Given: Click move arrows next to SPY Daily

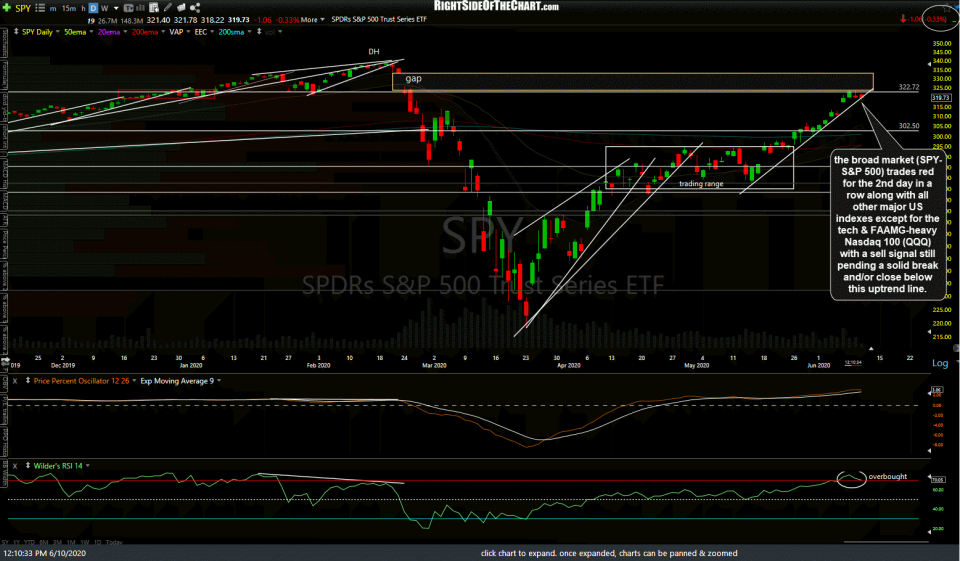Looking at the screenshot, I should (16, 32).
